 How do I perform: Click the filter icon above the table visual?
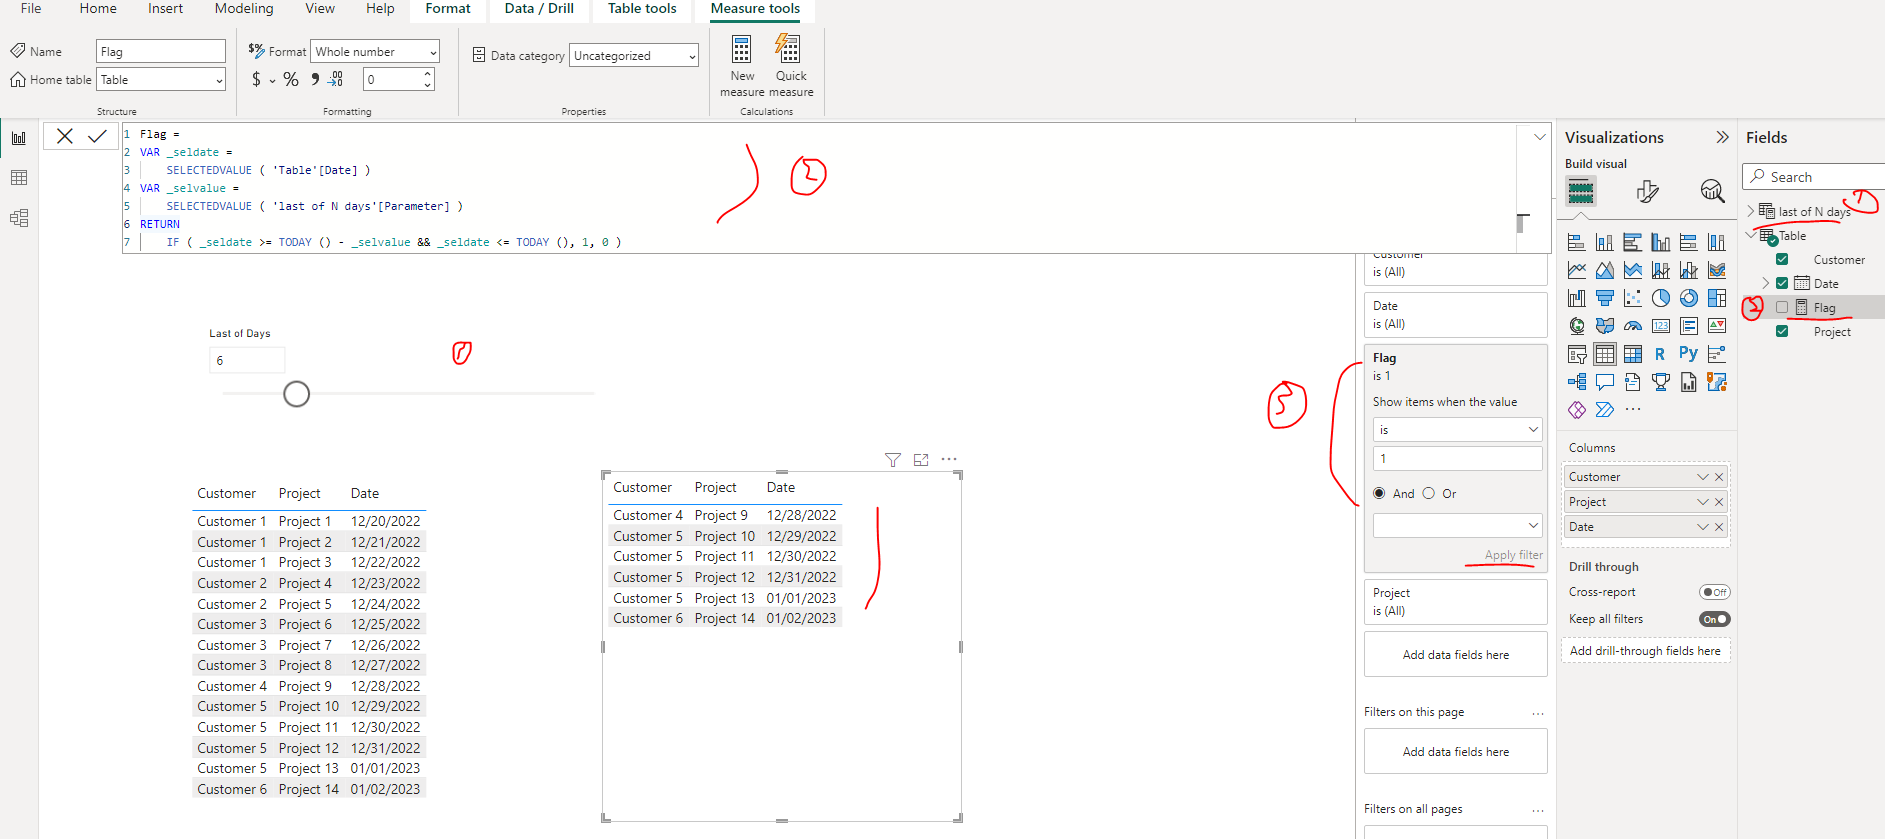tap(893, 460)
